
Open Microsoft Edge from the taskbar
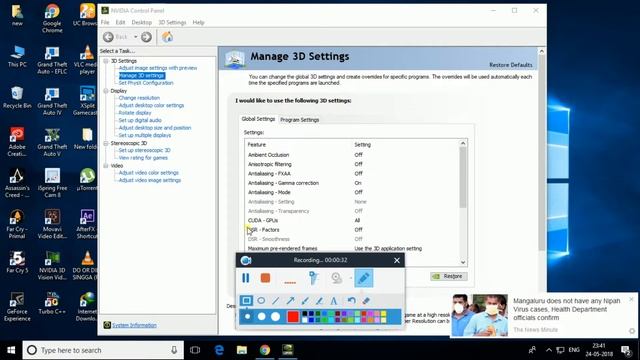click(219, 350)
